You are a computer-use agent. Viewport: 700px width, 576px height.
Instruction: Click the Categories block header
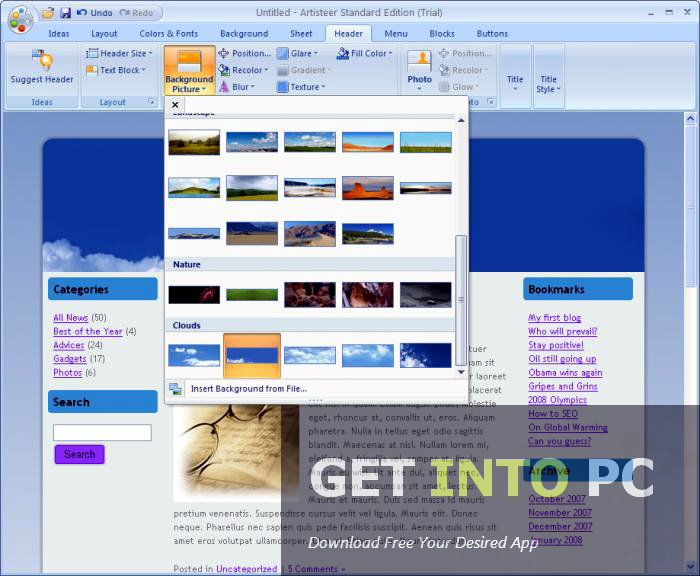(103, 289)
